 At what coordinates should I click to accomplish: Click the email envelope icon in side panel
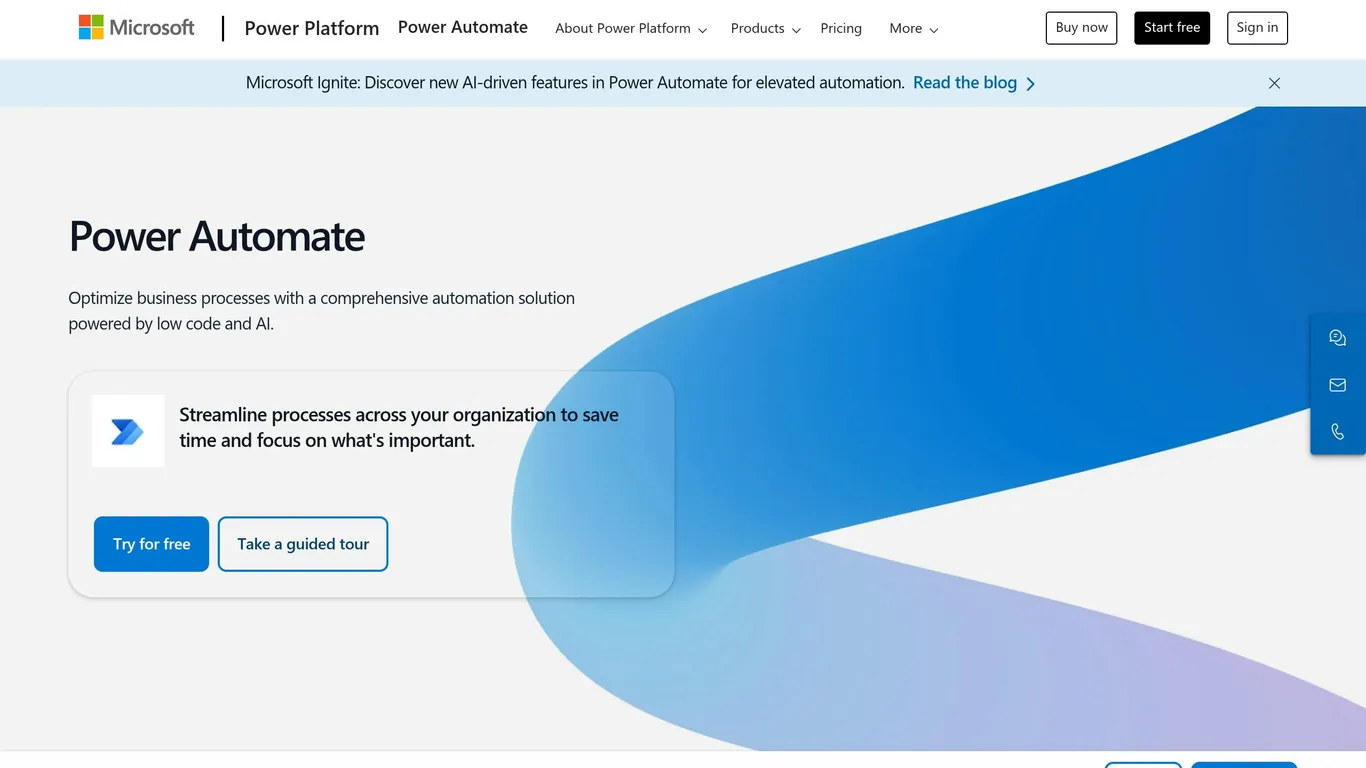coord(1338,385)
